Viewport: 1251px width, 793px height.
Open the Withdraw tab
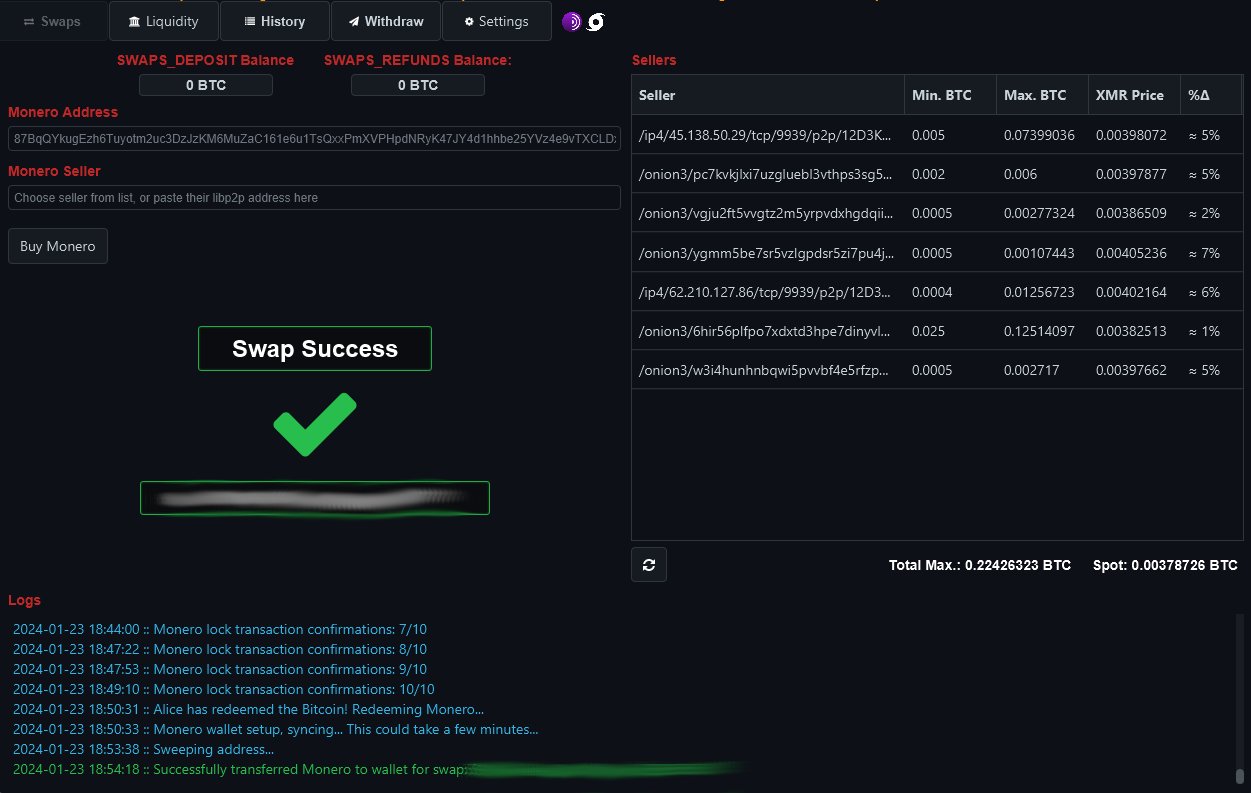[x=385, y=21]
